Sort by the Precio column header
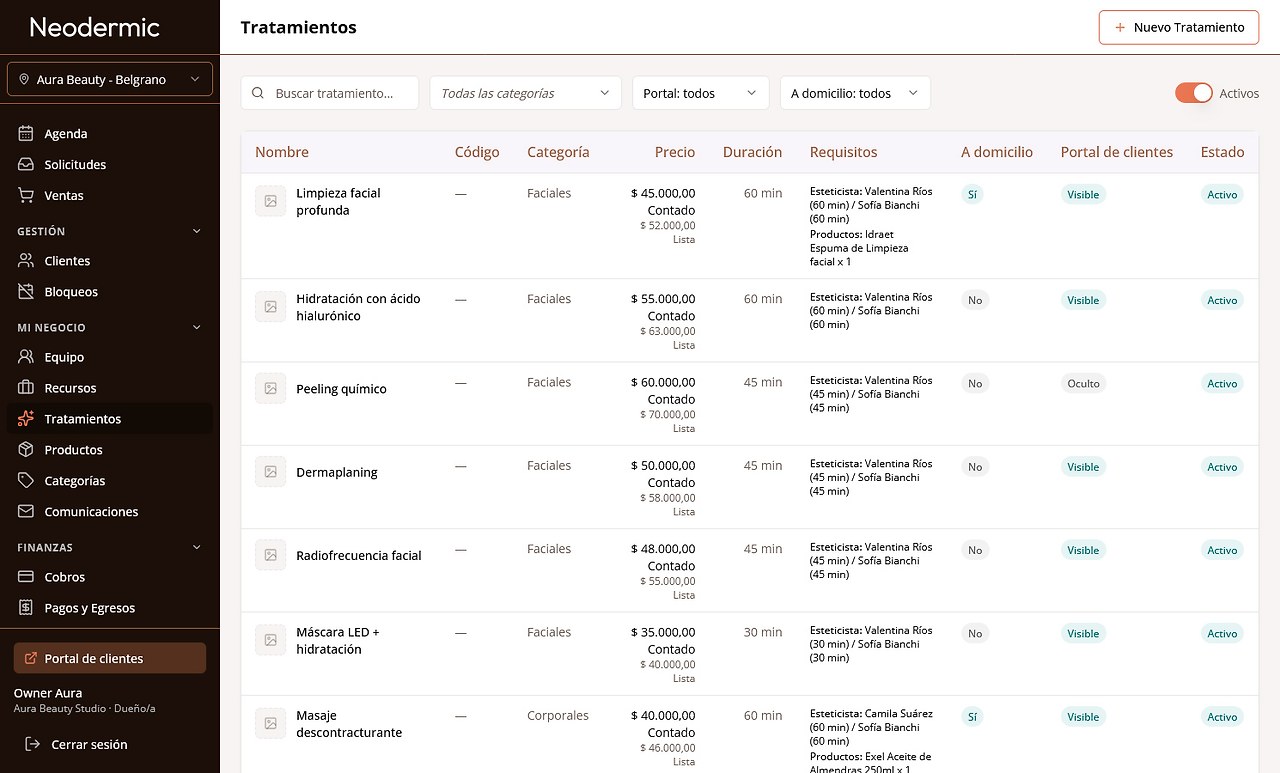 coord(675,152)
